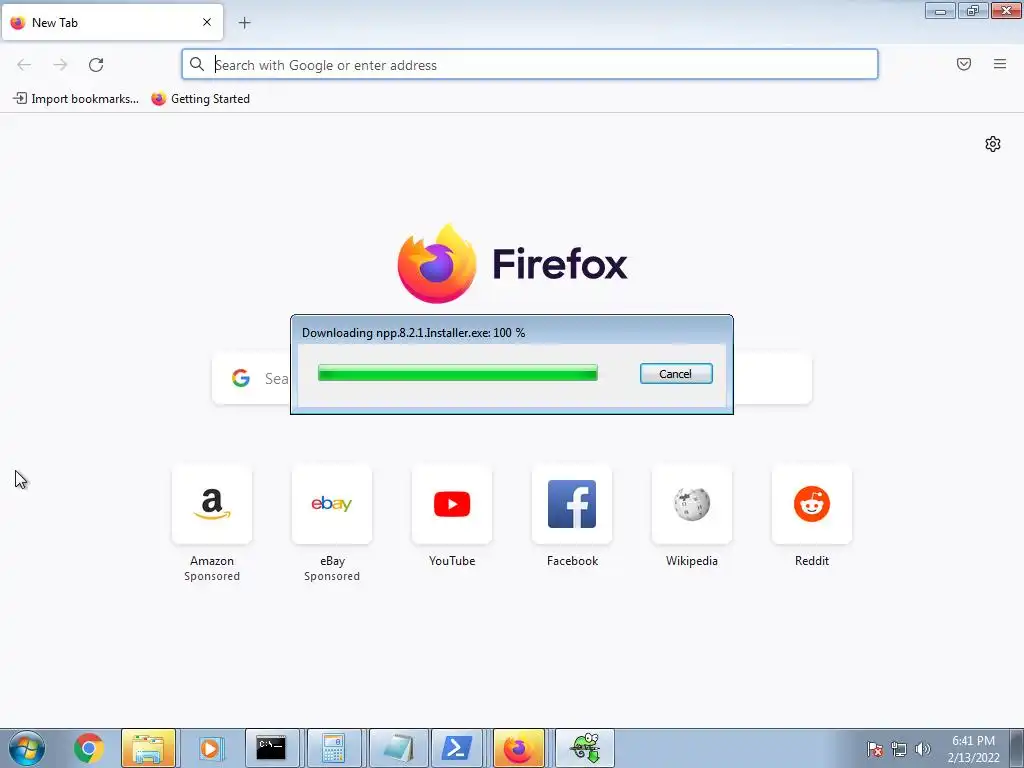Click the Firefox taskbar button

point(519,748)
